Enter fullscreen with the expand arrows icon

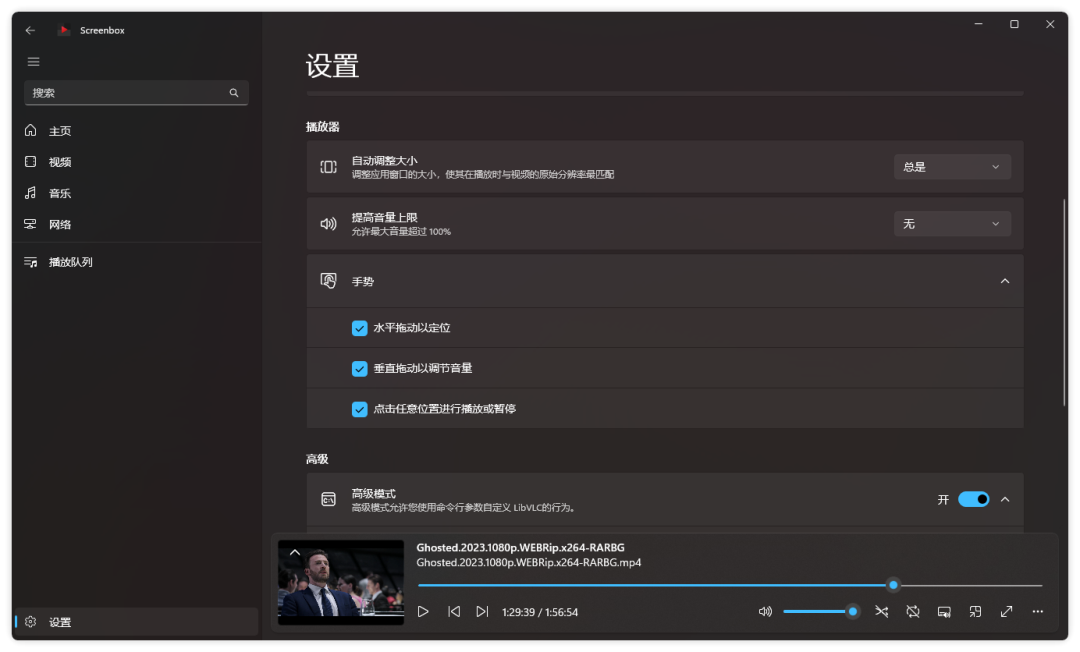coord(1006,611)
